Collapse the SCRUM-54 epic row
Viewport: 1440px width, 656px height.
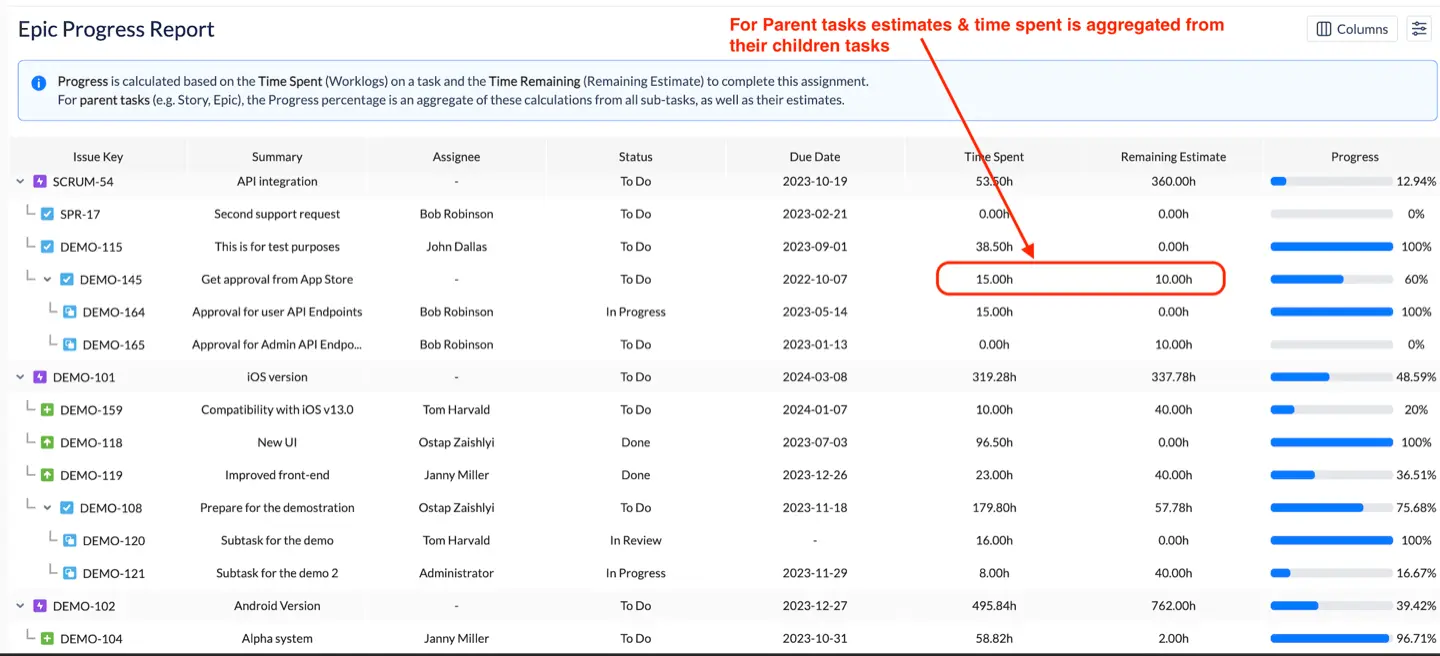click(x=21, y=182)
